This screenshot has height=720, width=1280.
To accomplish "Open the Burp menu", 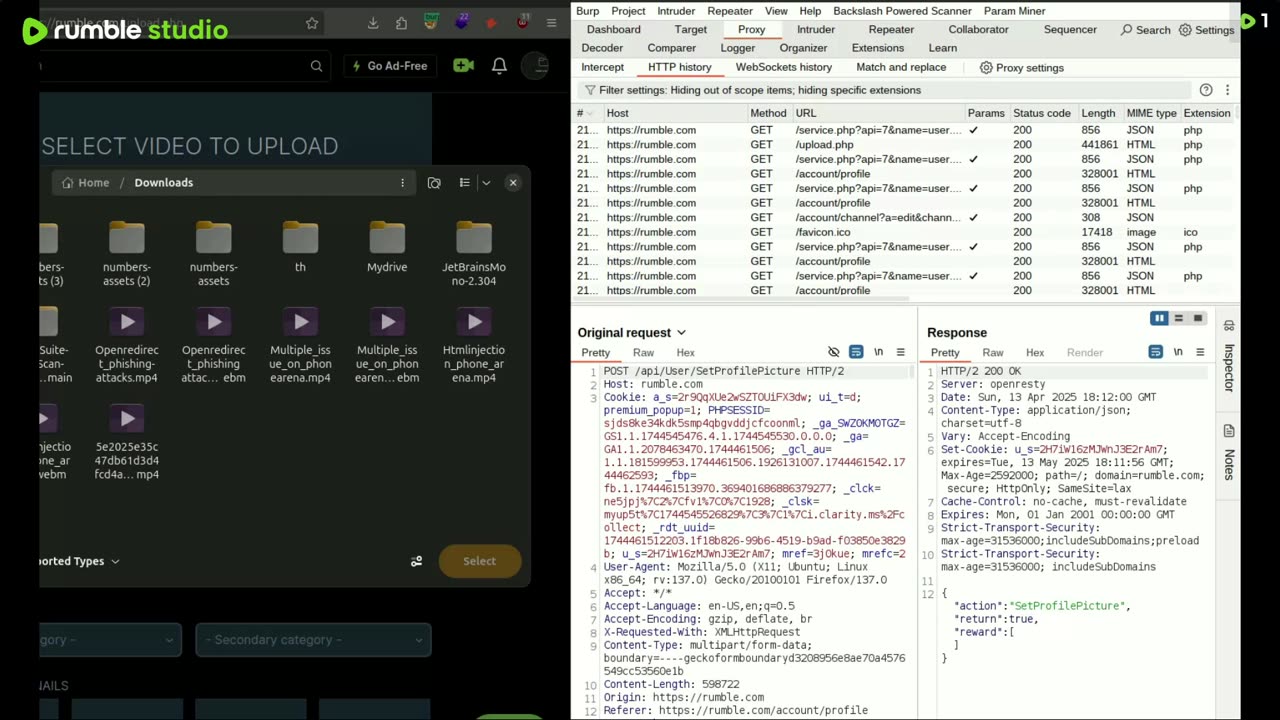I will [x=587, y=11].
